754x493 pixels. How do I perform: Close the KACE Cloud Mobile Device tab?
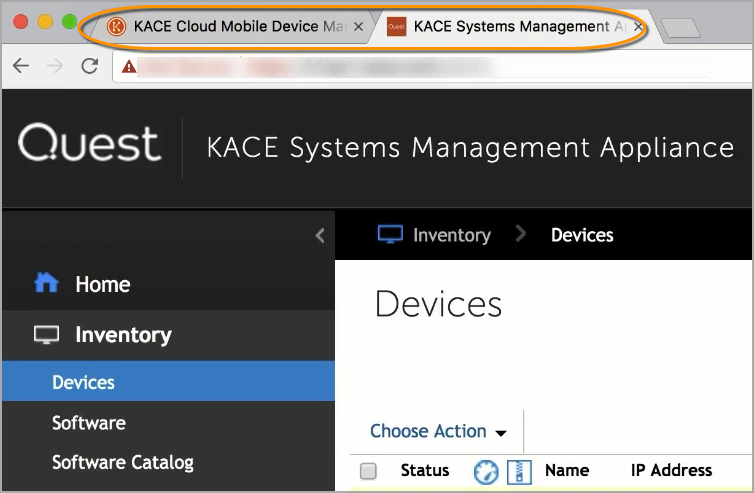pyautogui.click(x=359, y=27)
